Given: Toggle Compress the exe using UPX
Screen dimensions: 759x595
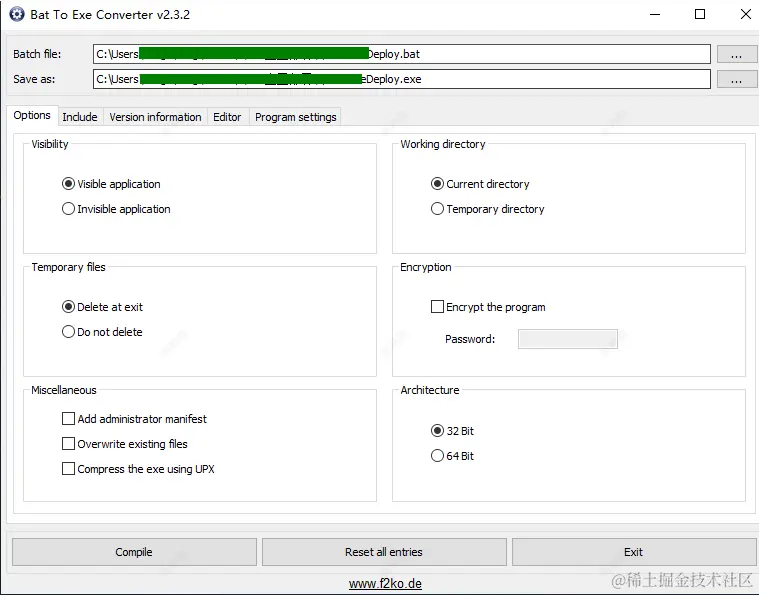Looking at the screenshot, I should pos(138,469).
